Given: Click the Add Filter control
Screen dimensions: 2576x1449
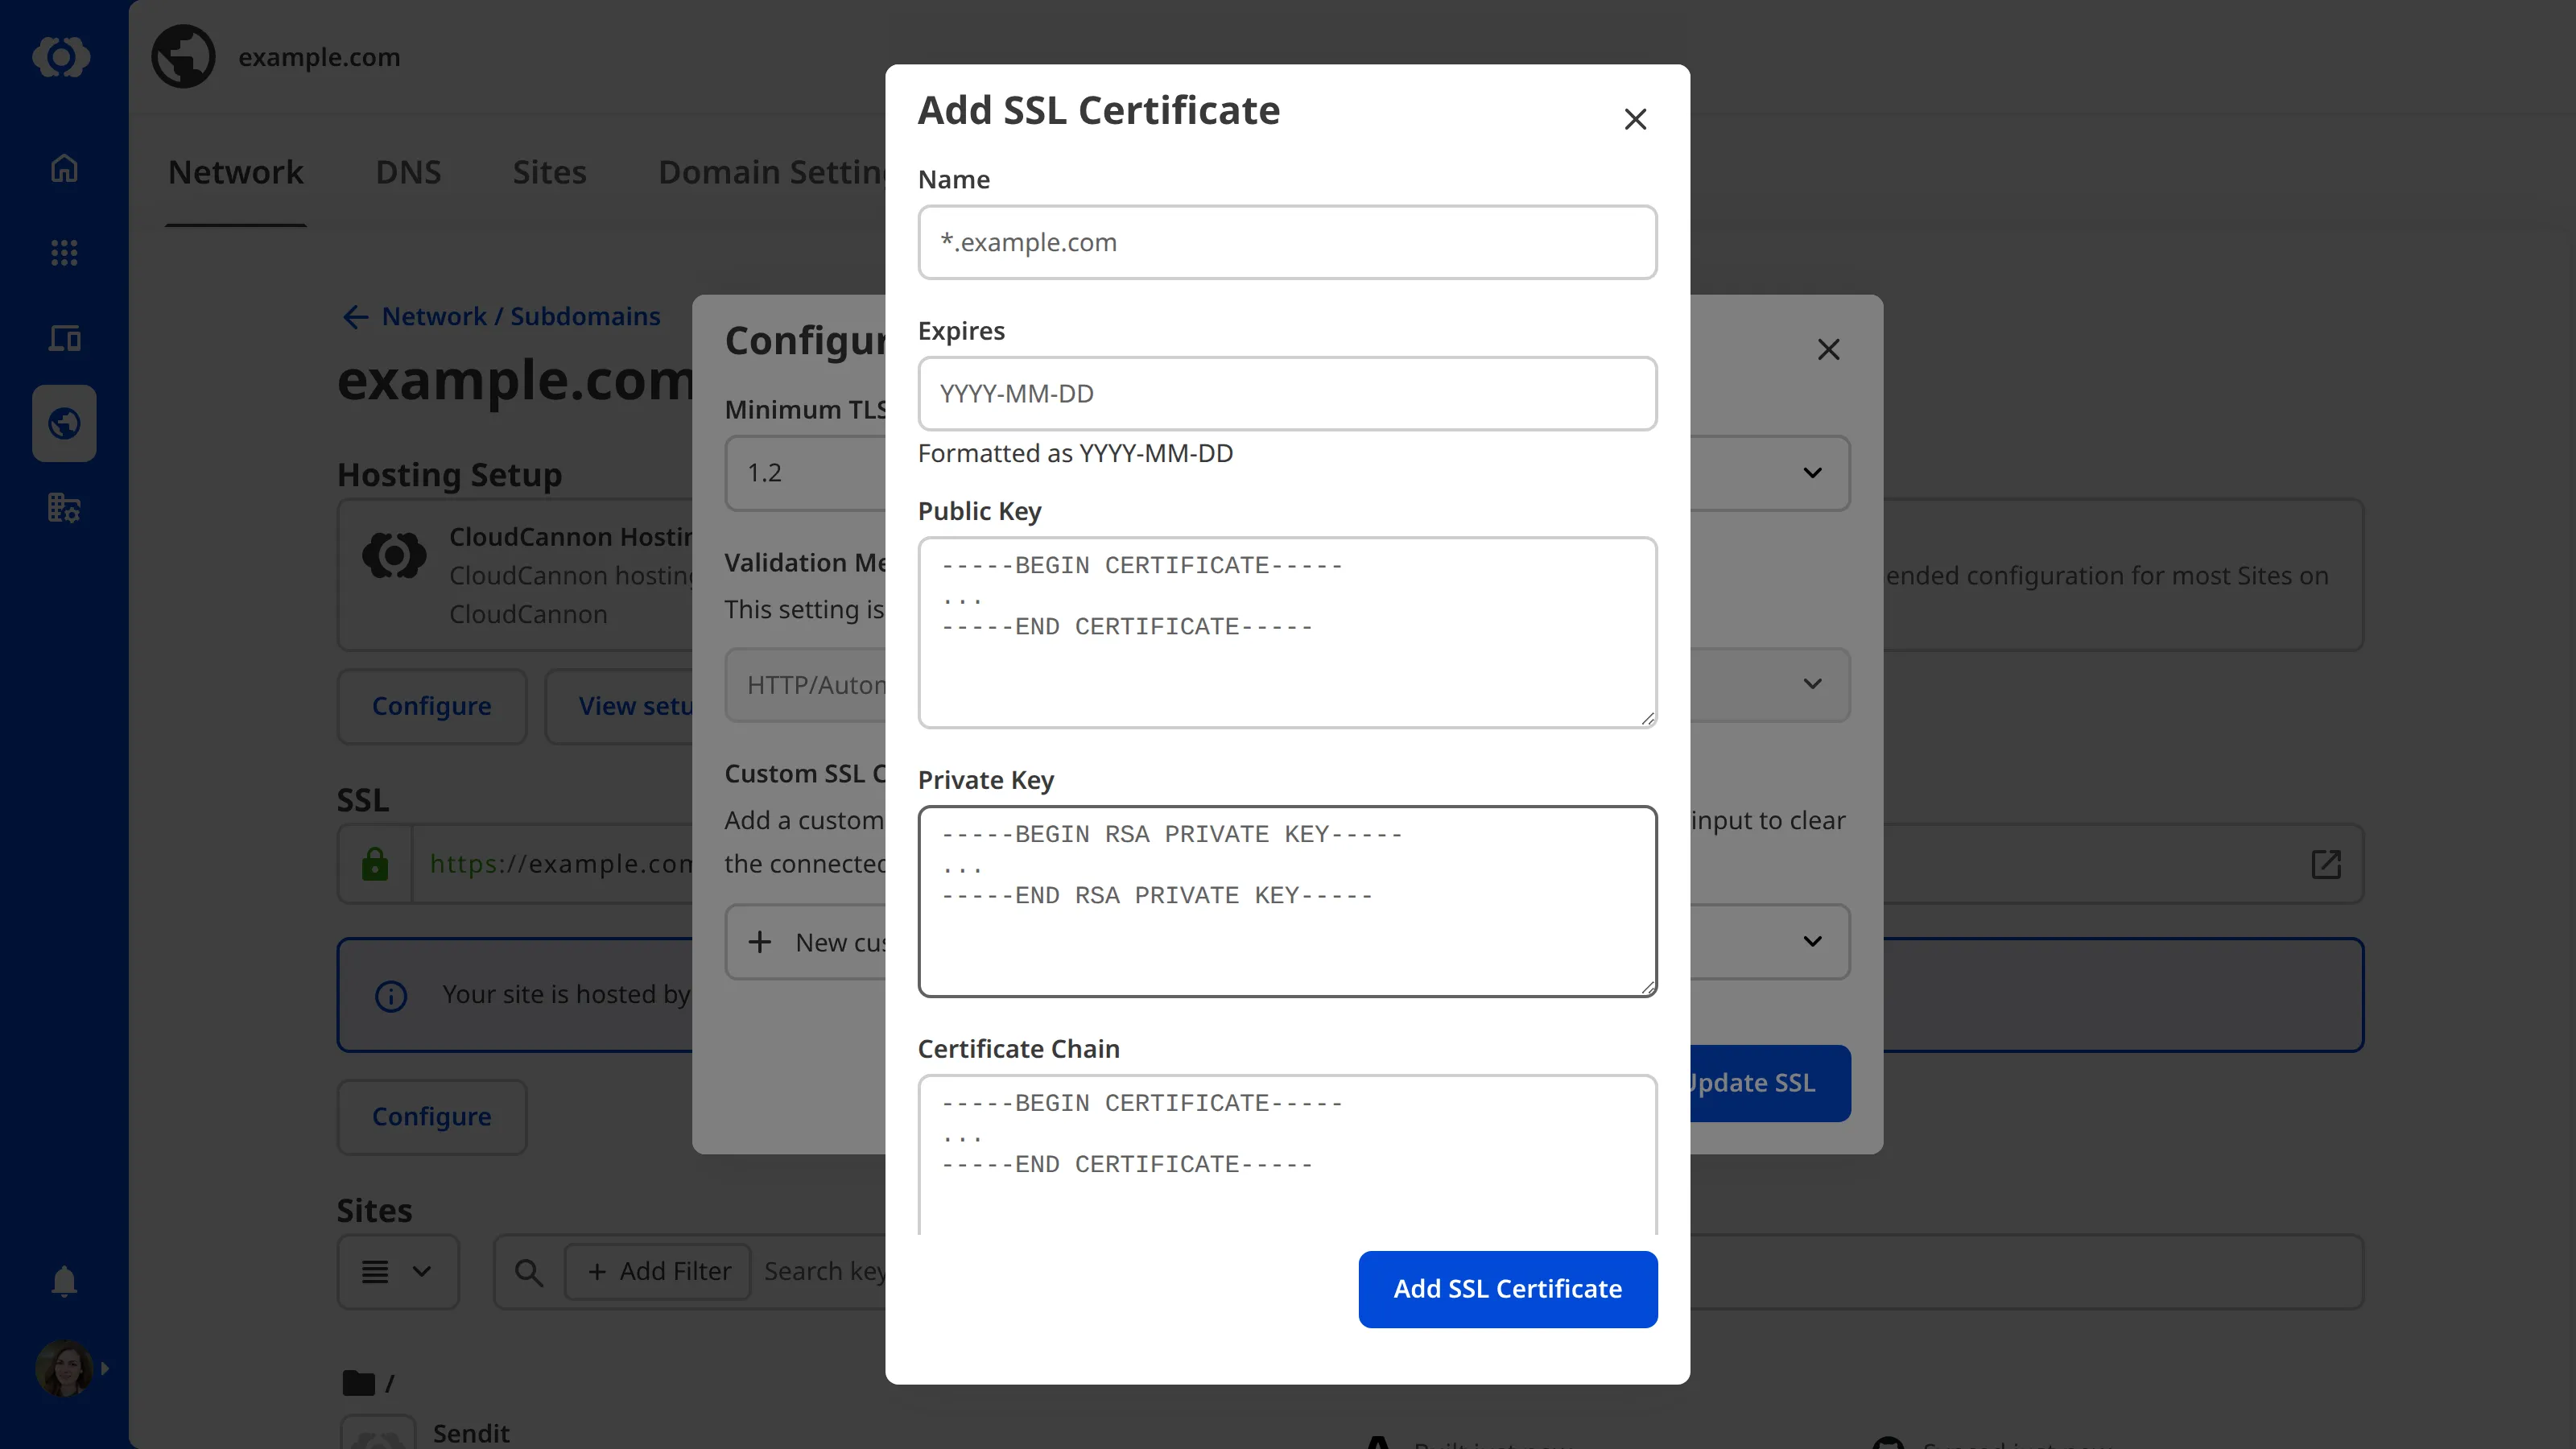Looking at the screenshot, I should coord(657,1270).
